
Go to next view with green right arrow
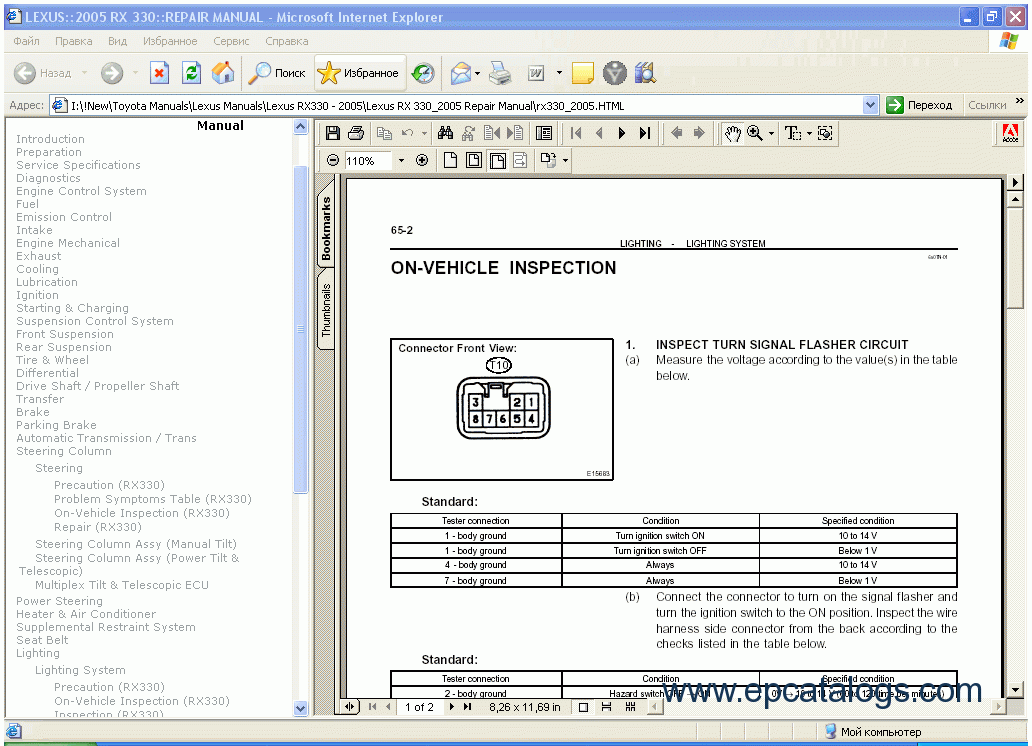pyautogui.click(x=699, y=133)
